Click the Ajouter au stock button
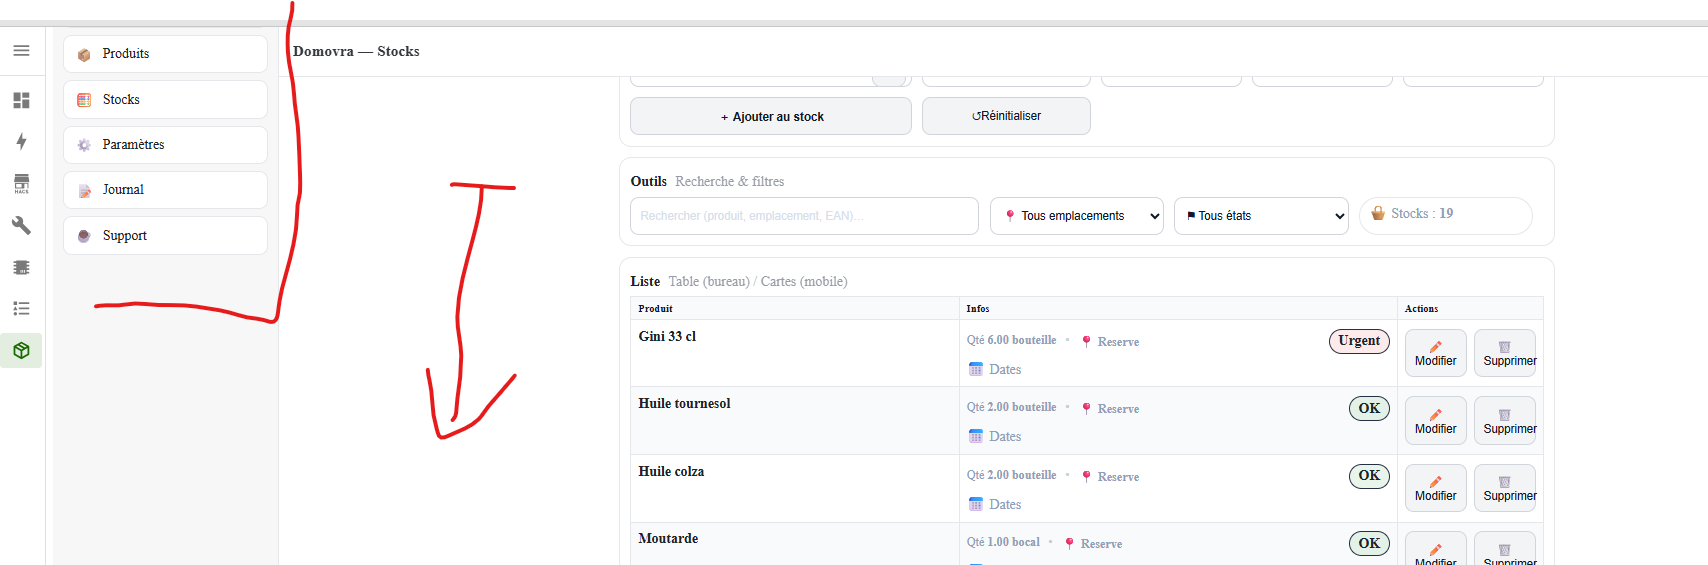The image size is (1708, 565). 771,116
